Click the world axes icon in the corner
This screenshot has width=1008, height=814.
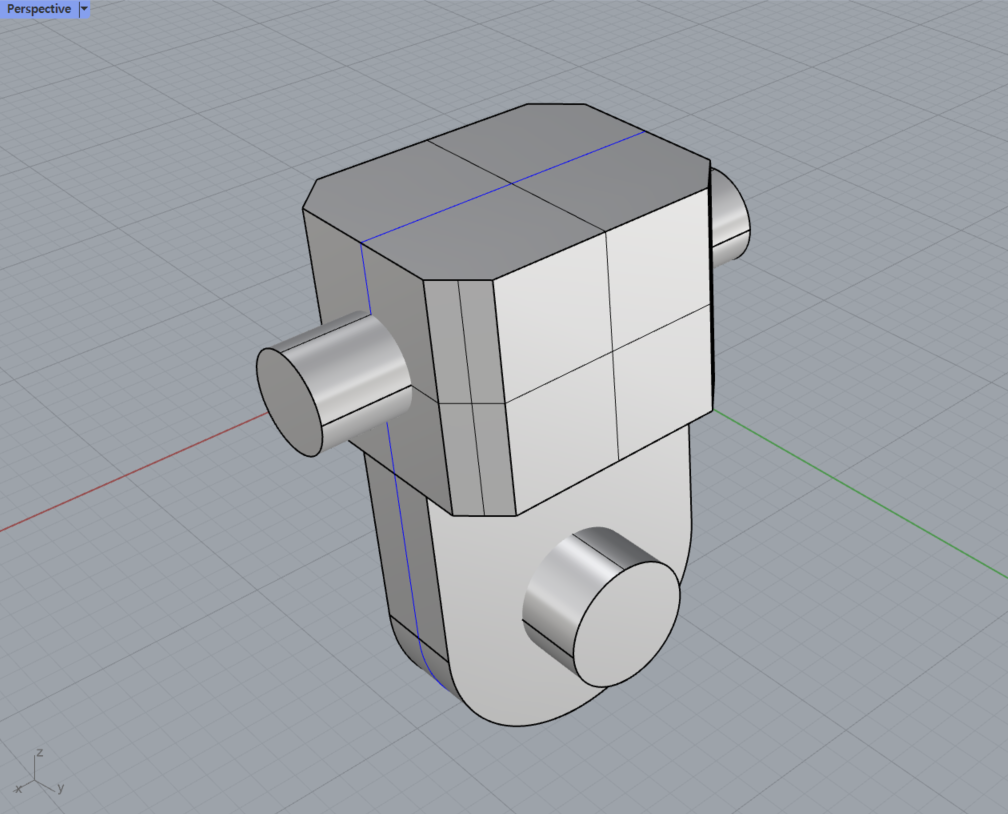coord(39,772)
